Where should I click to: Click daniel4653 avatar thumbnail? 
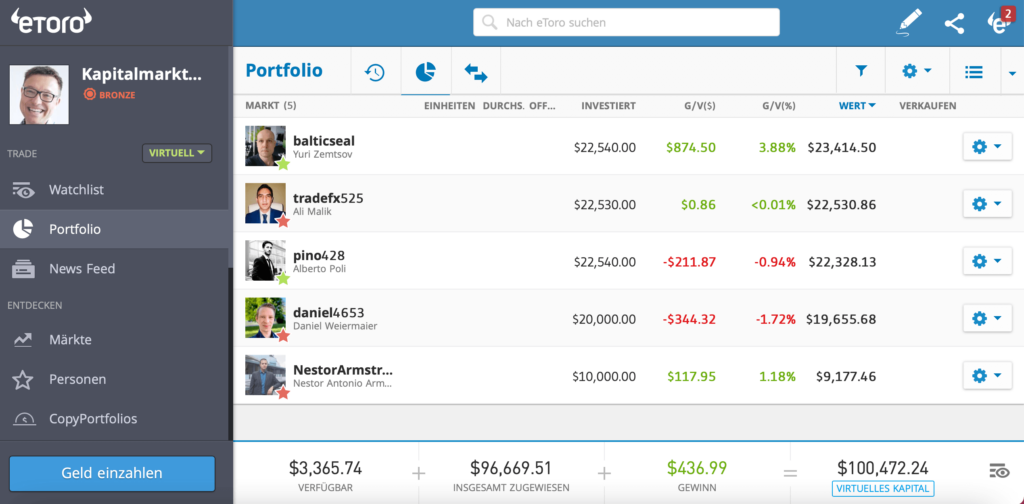click(x=265, y=318)
